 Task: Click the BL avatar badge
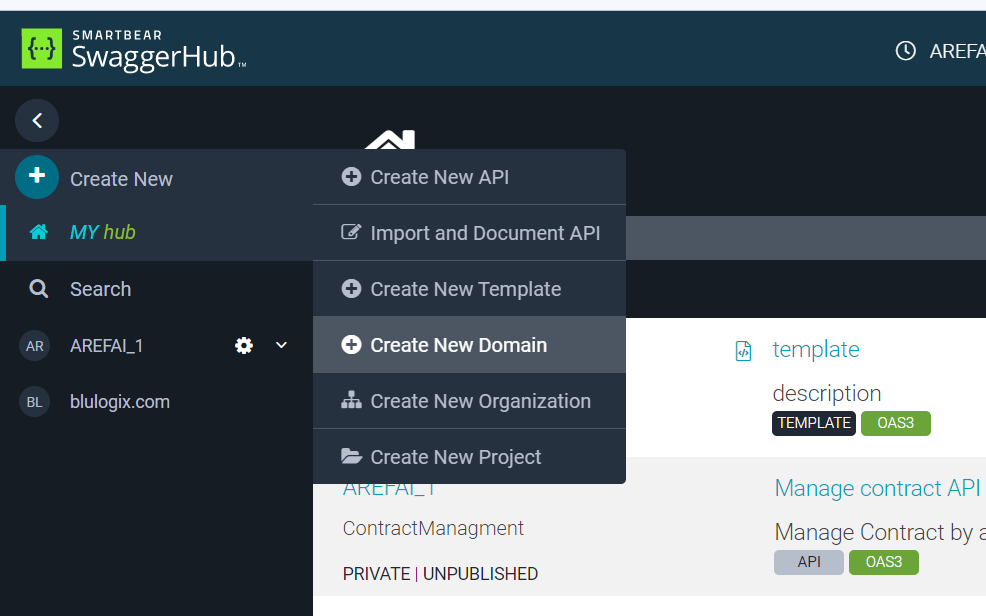(x=35, y=402)
